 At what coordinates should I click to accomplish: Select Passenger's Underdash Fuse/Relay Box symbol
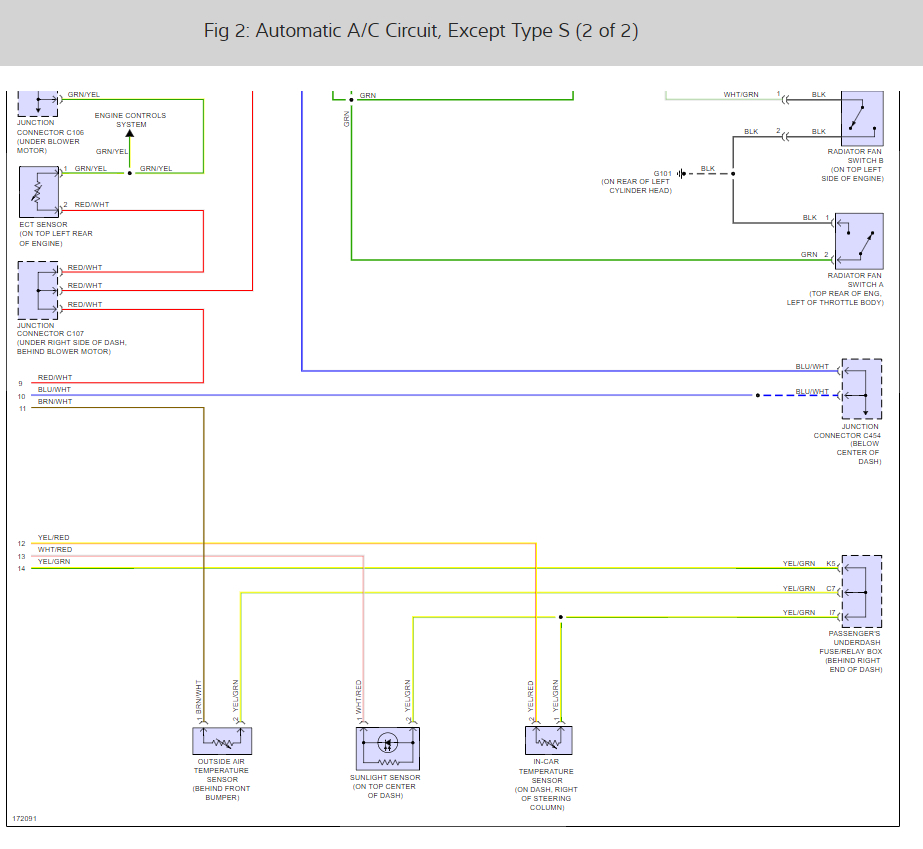(x=862, y=591)
